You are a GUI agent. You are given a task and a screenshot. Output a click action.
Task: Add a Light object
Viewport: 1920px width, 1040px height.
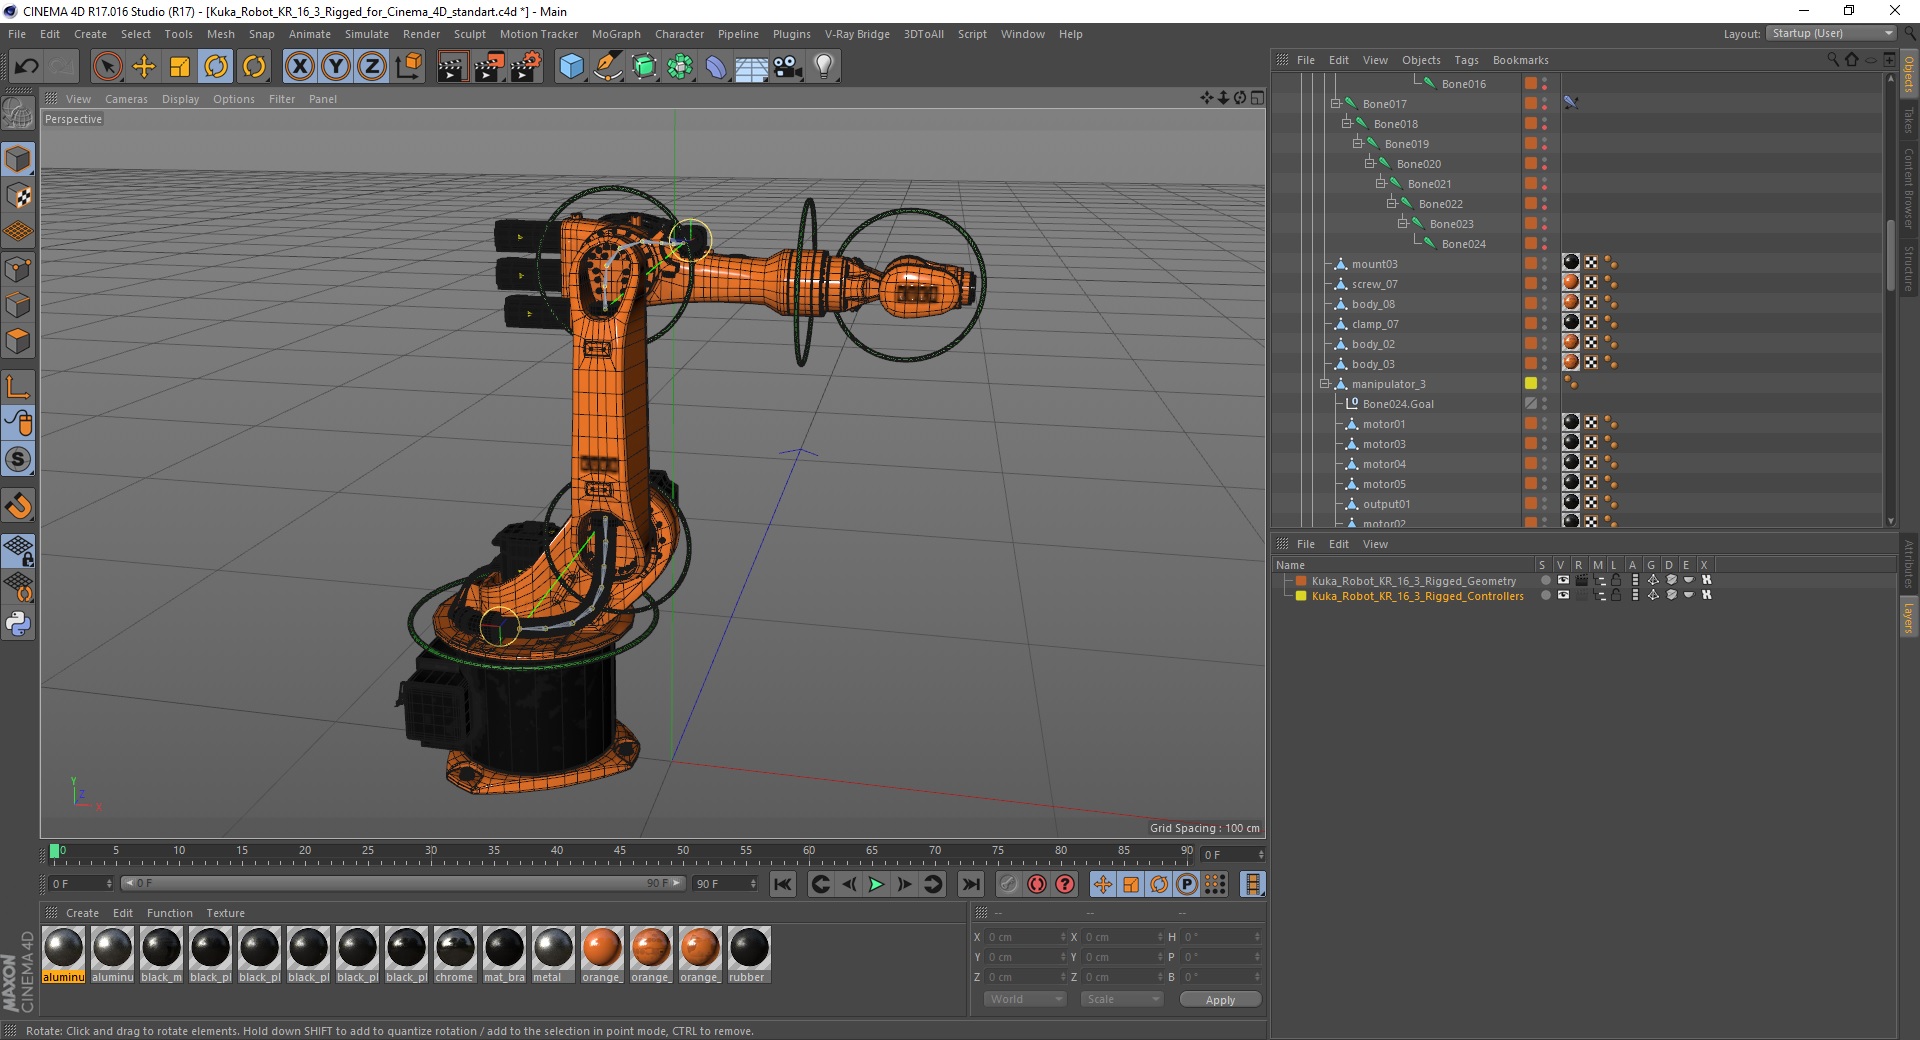pyautogui.click(x=824, y=67)
